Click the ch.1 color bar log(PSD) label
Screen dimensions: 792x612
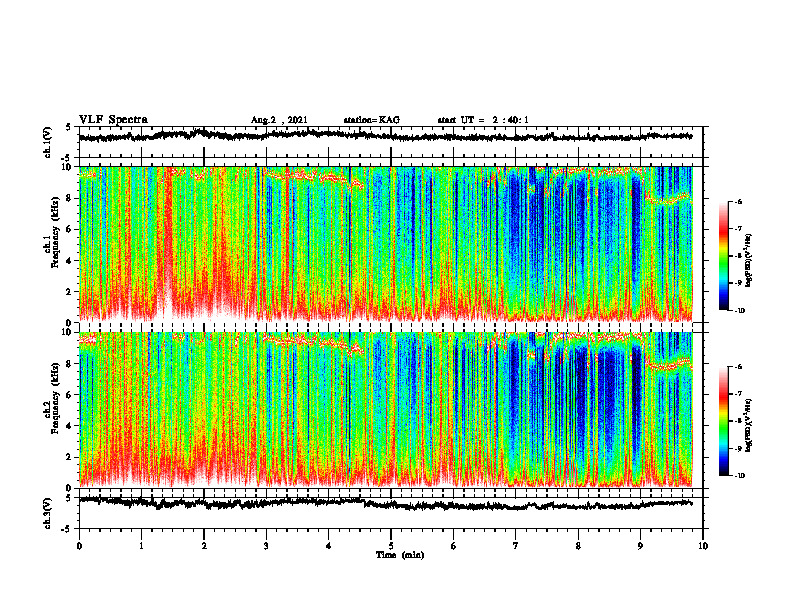(749, 260)
